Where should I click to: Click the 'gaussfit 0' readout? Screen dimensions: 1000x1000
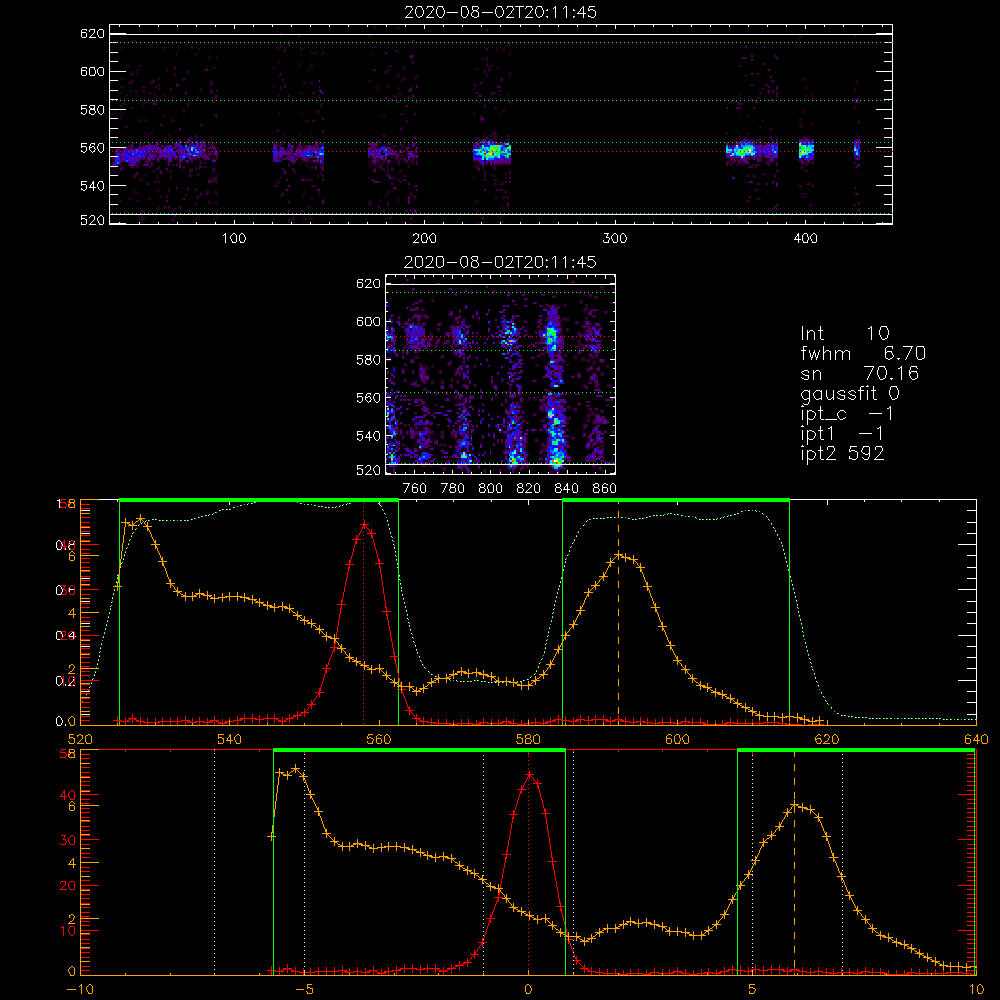[x=850, y=393]
